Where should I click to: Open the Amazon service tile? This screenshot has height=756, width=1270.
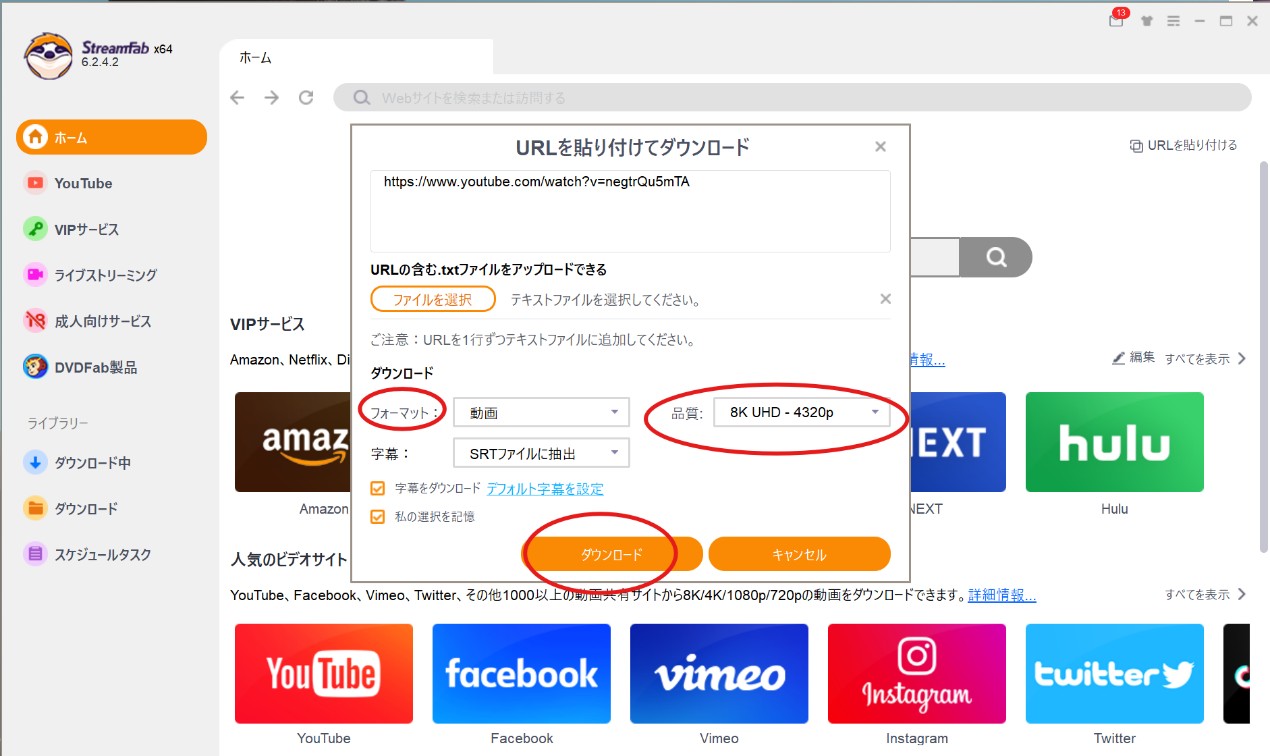click(x=292, y=442)
